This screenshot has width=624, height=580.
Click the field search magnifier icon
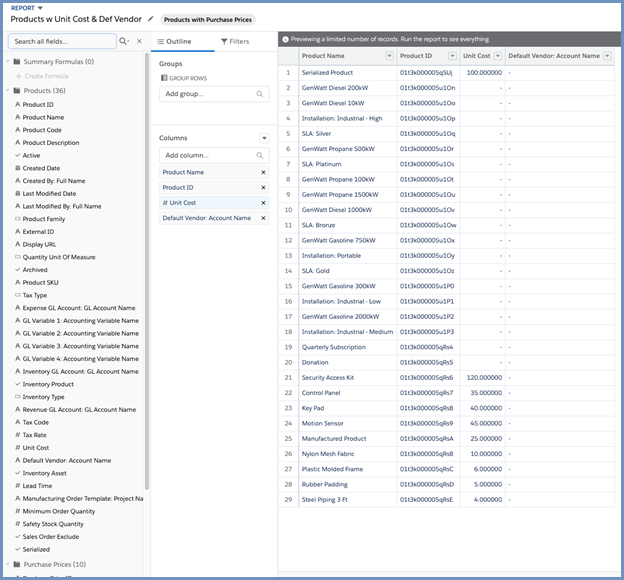(124, 41)
